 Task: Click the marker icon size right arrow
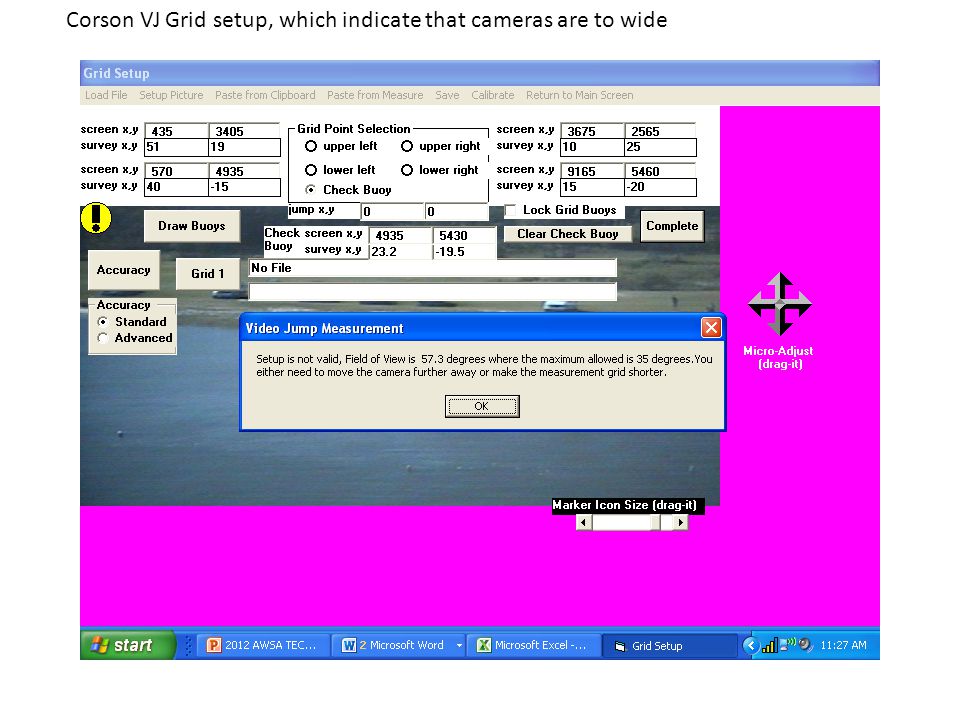point(681,522)
